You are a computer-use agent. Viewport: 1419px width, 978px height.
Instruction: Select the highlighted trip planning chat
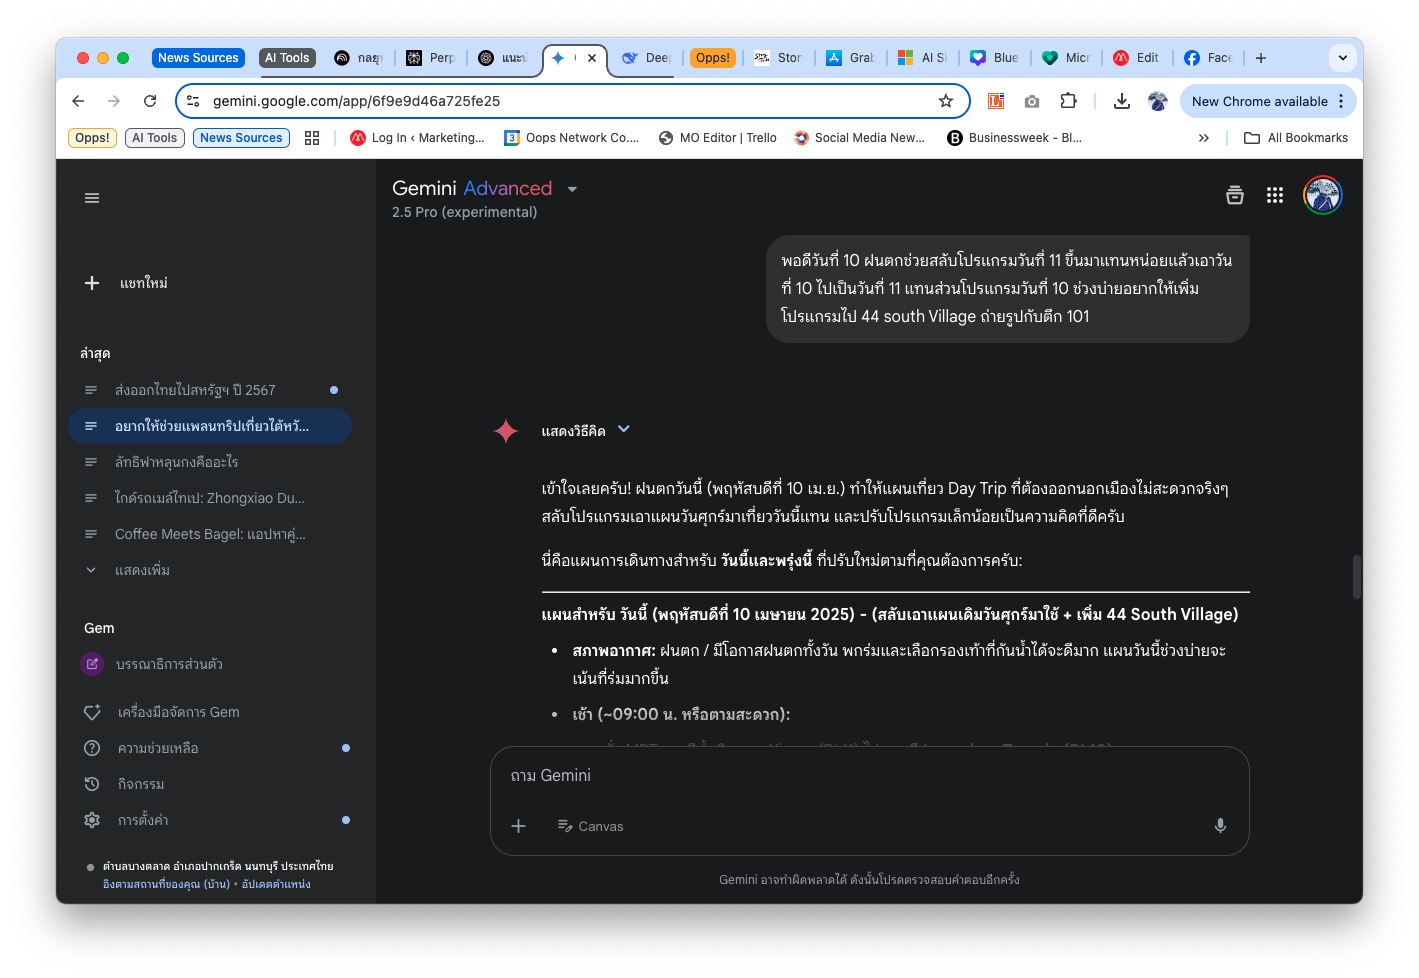(210, 426)
